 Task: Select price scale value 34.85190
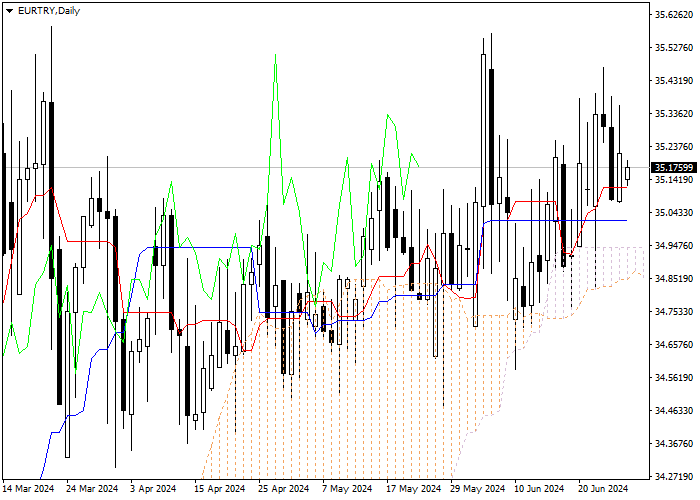(674, 279)
